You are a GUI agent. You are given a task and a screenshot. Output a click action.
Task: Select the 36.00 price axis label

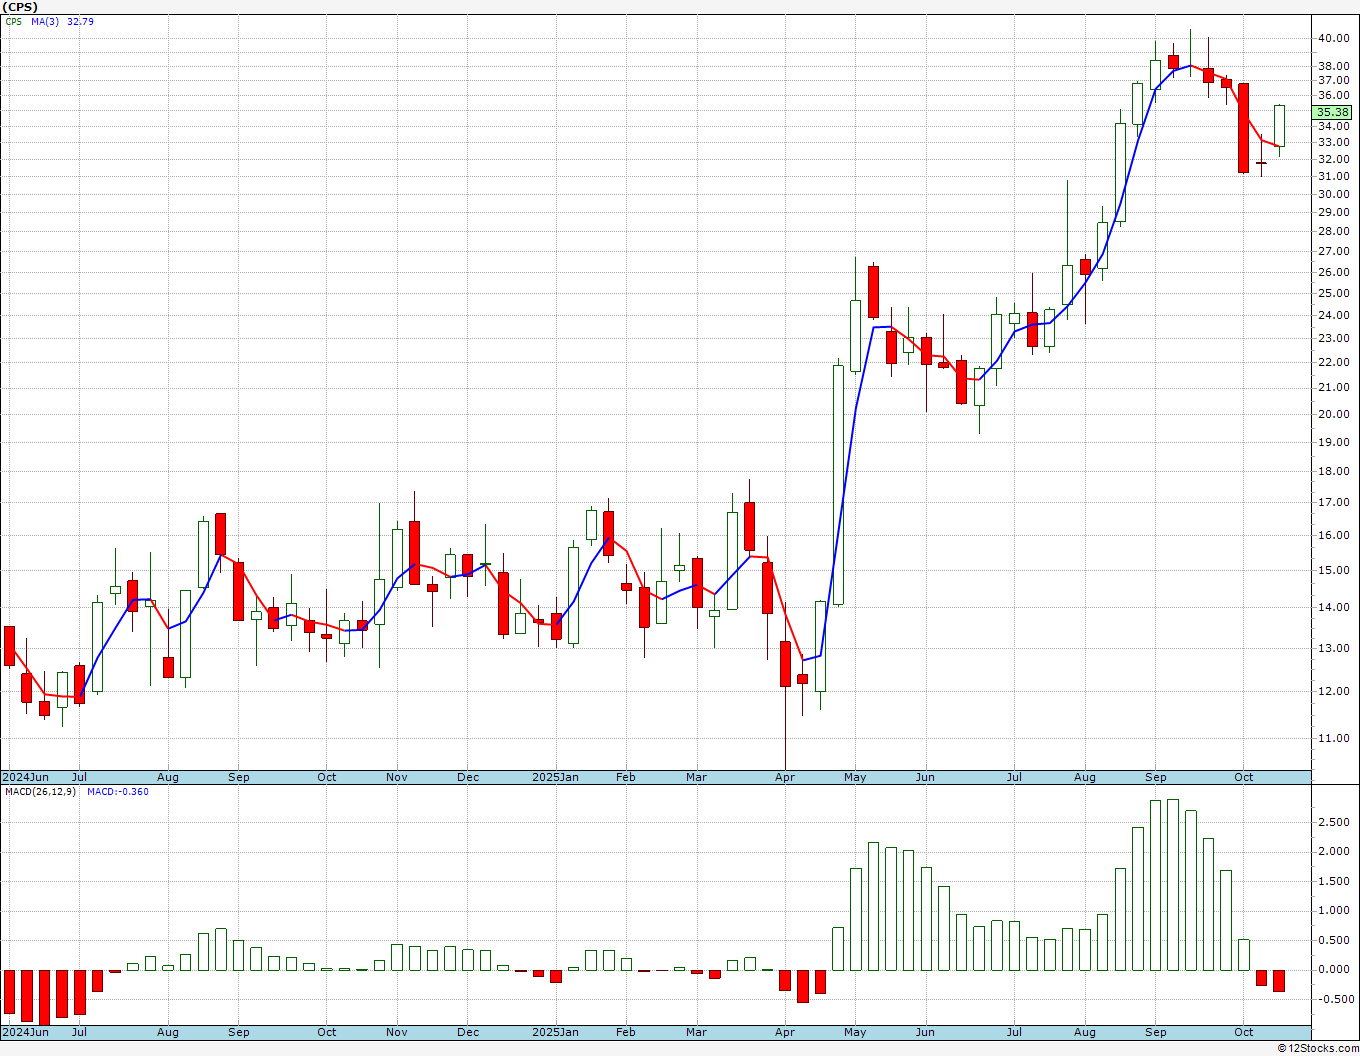[x=1334, y=95]
